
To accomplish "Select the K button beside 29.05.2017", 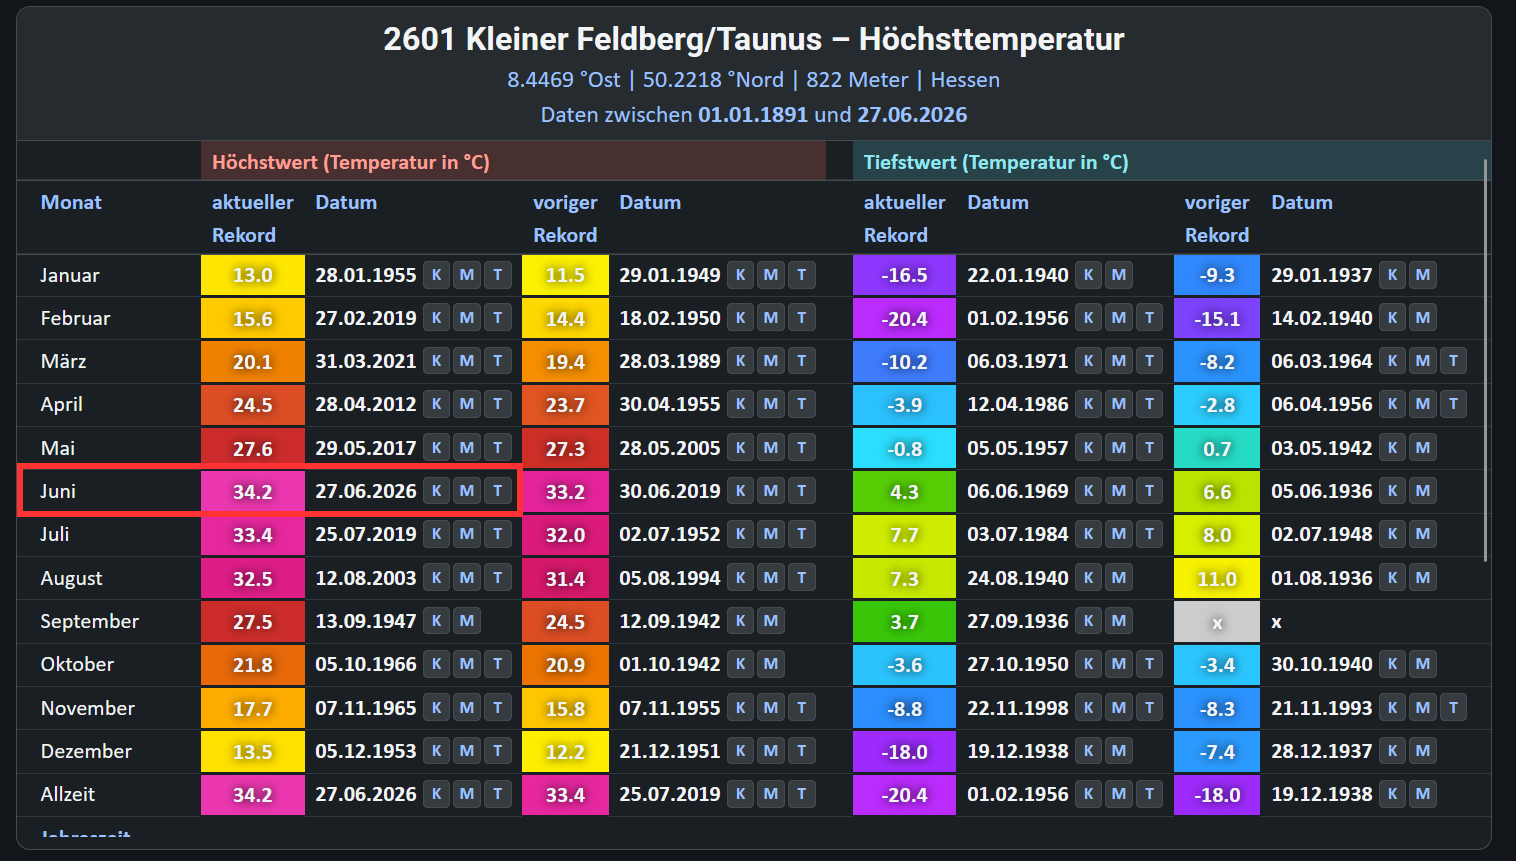I will point(436,448).
